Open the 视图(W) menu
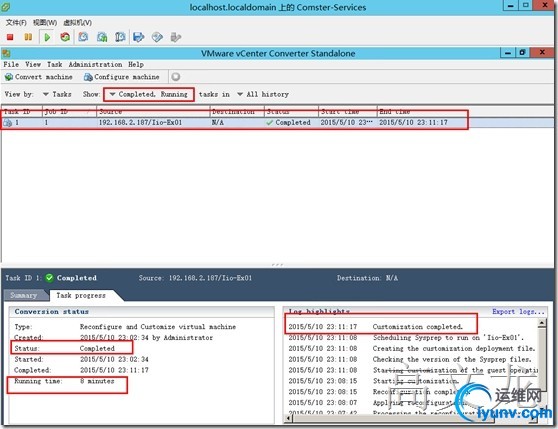Screen dimensions: 558x429 pyautogui.click(x=45, y=23)
